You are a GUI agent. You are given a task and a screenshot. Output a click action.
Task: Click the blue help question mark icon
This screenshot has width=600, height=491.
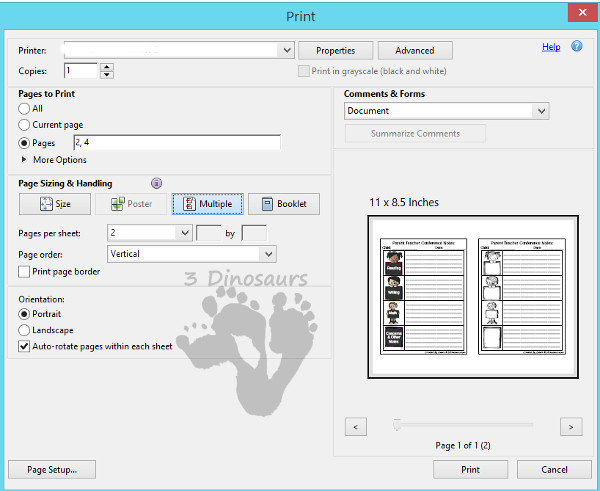(x=577, y=47)
